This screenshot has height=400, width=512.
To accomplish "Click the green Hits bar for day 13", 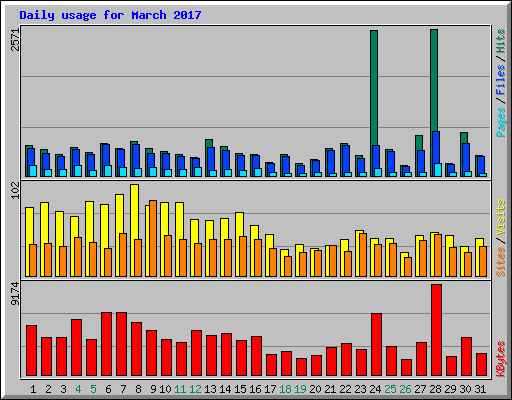I will pyautogui.click(x=209, y=143).
